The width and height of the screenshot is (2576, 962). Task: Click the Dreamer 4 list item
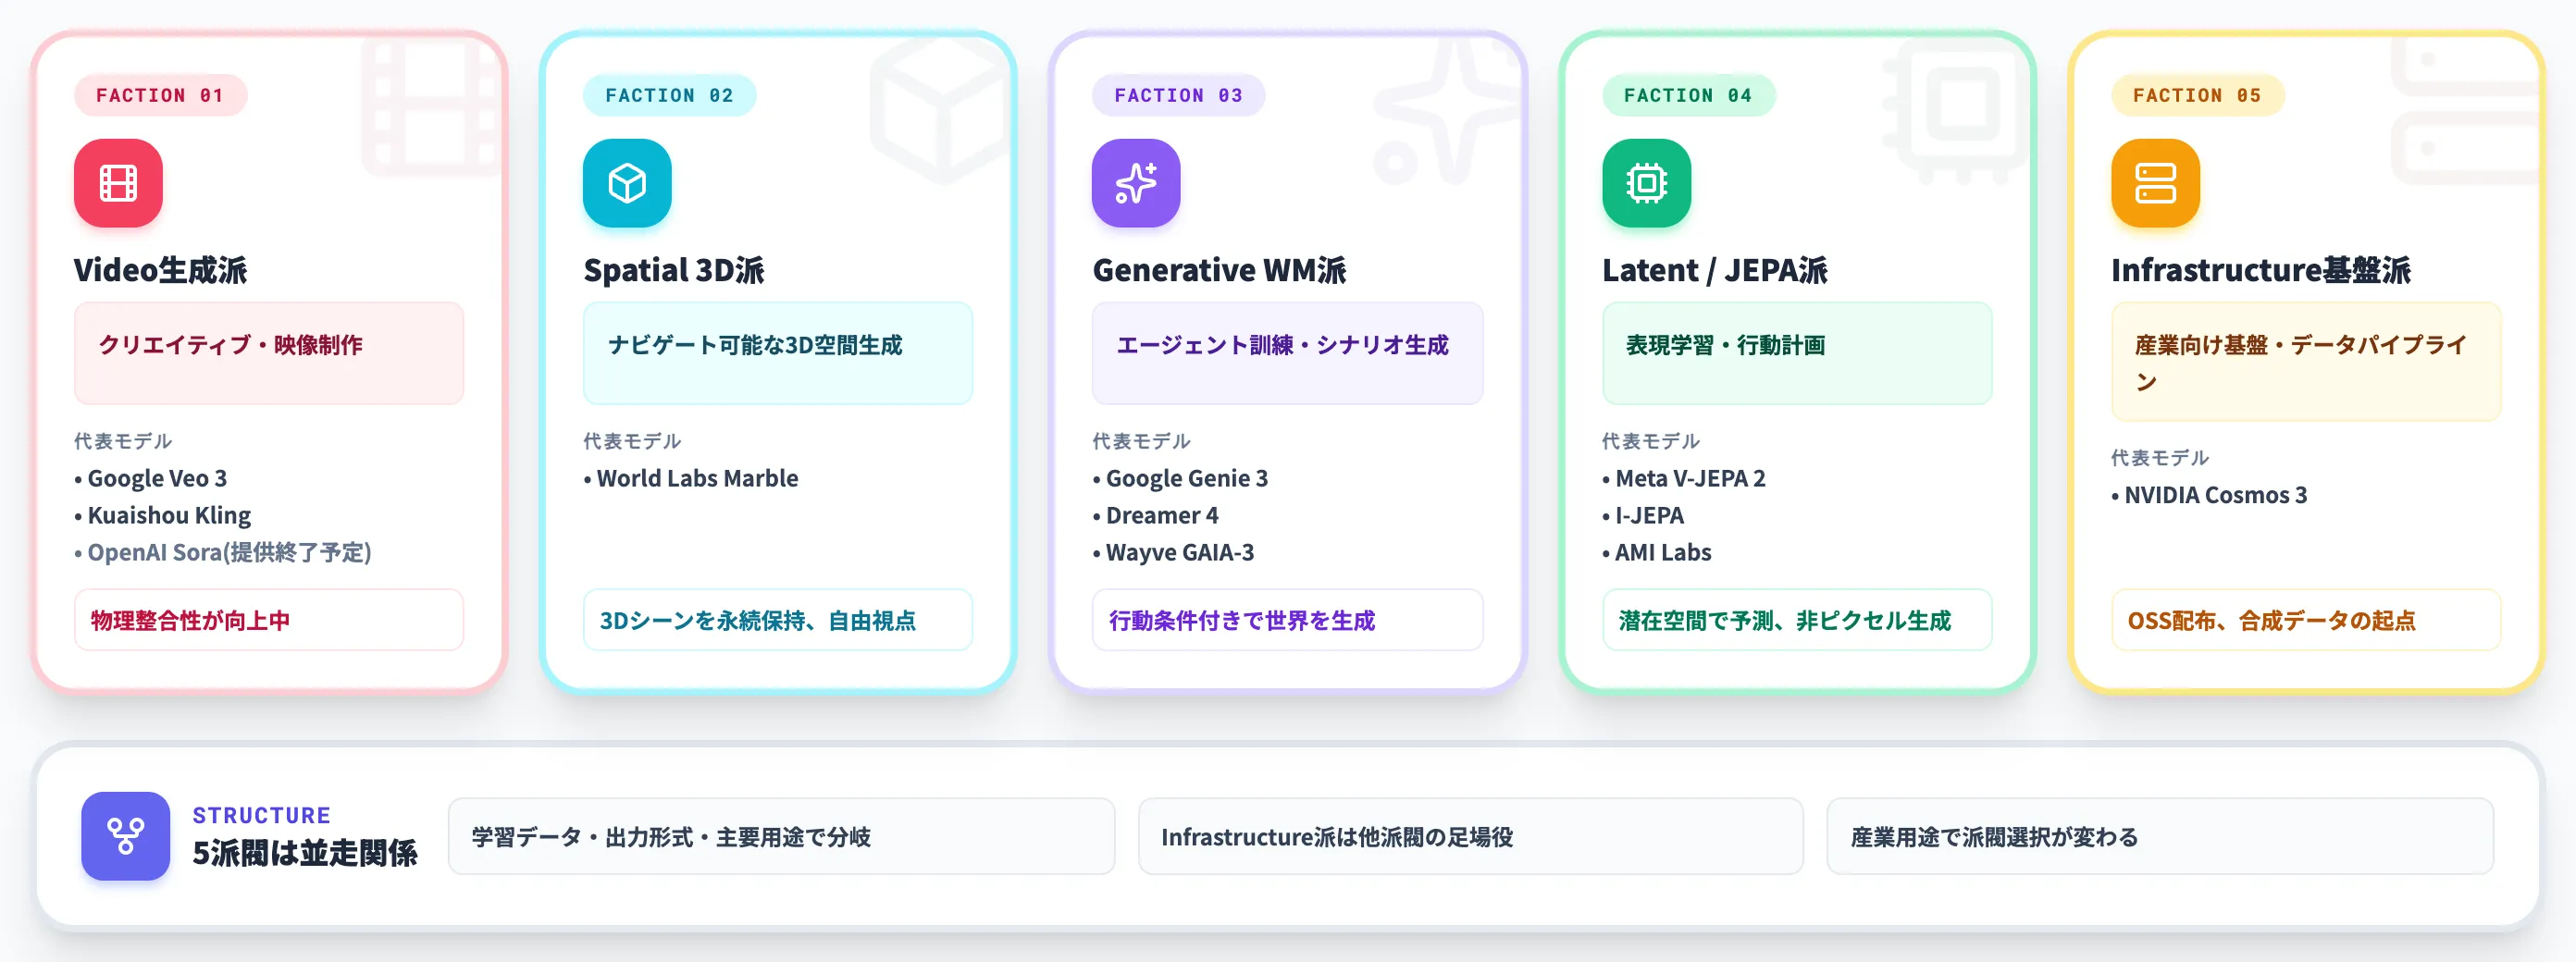click(x=1156, y=515)
